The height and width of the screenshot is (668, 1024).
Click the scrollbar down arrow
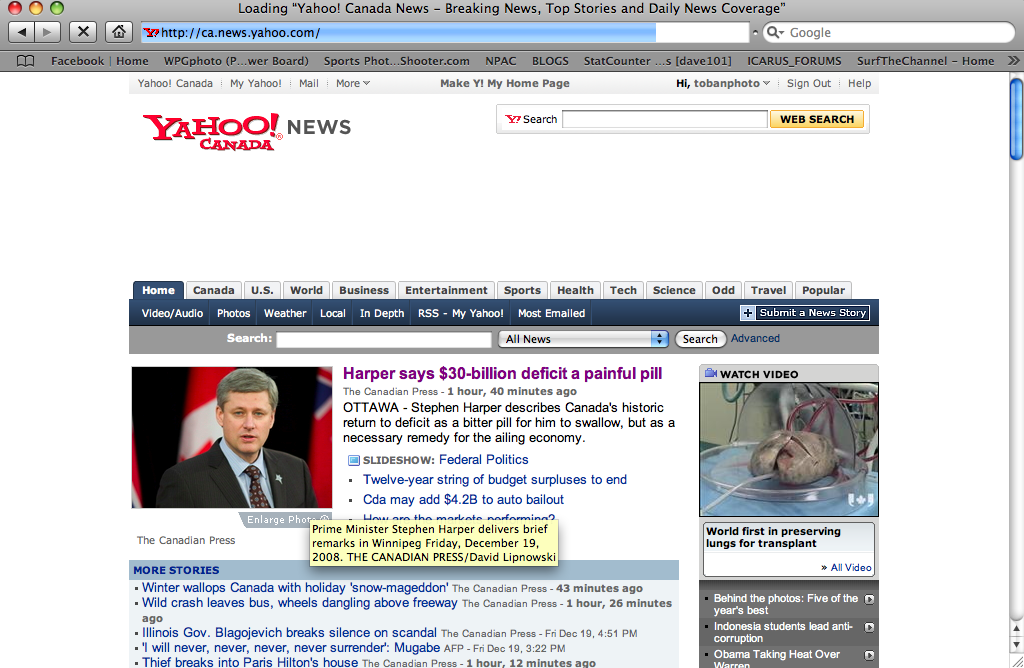click(x=1016, y=645)
